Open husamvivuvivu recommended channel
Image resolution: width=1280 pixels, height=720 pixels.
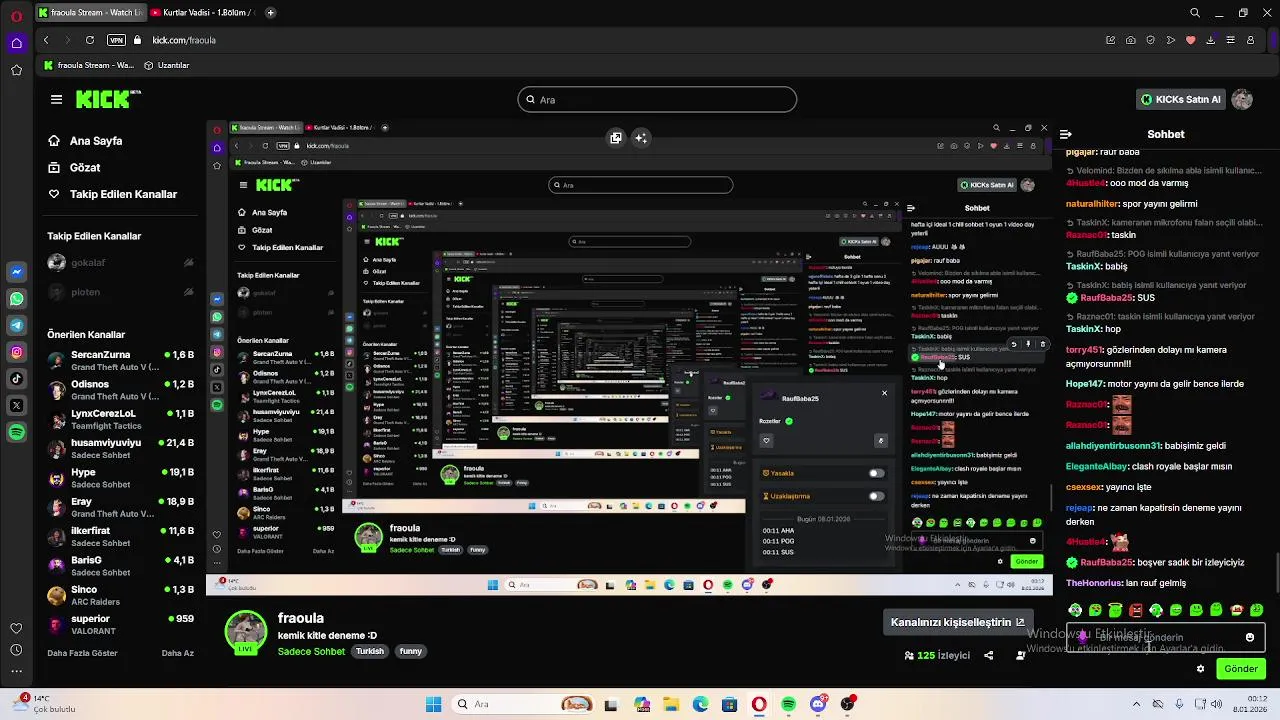[120, 449]
